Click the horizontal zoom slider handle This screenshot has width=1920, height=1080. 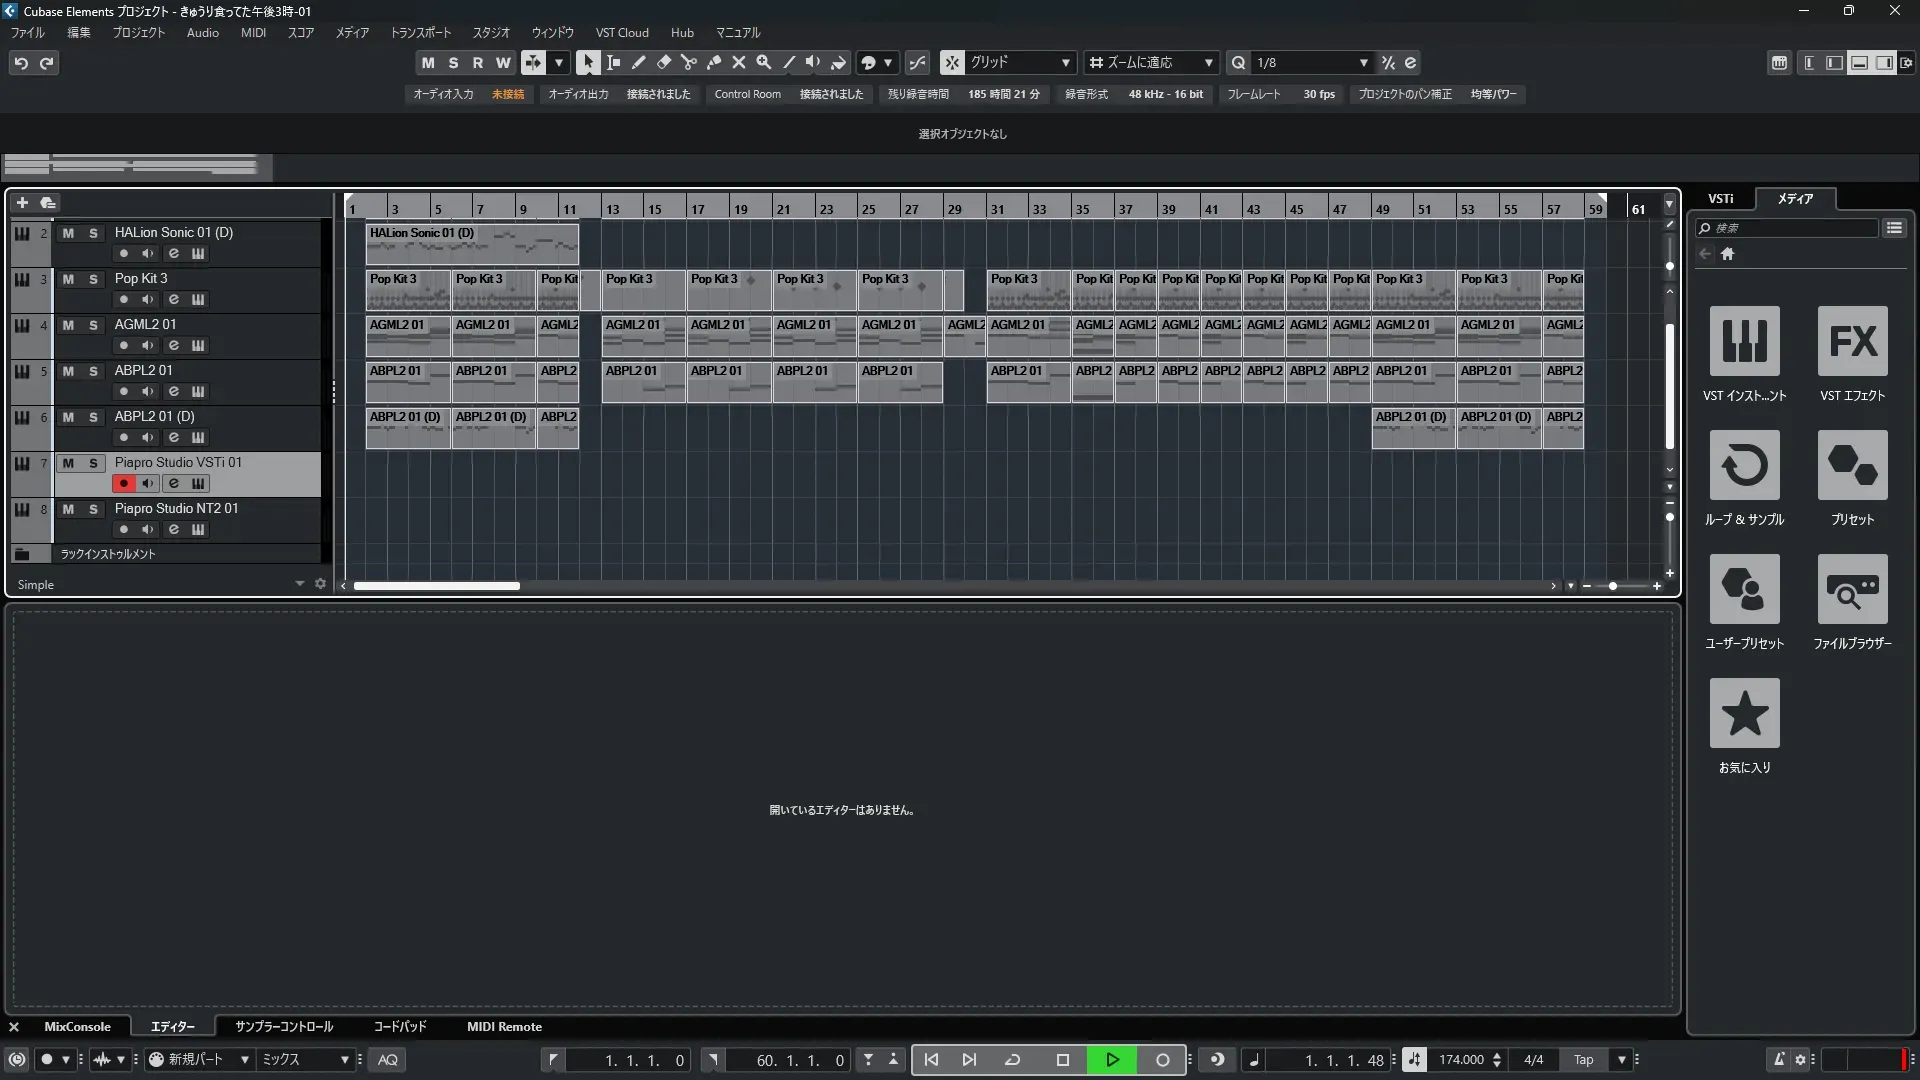click(1612, 586)
